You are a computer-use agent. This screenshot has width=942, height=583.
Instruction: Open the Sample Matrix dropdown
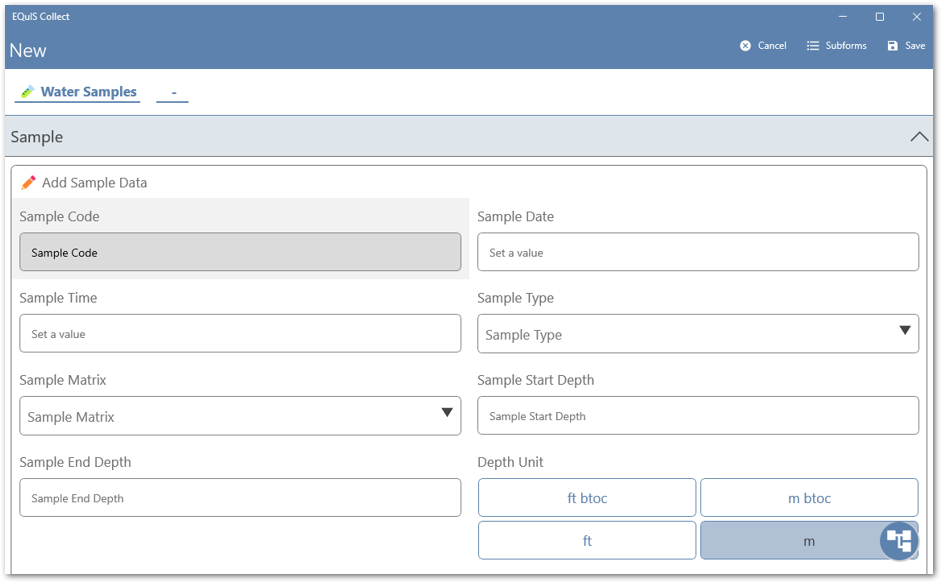(447, 415)
